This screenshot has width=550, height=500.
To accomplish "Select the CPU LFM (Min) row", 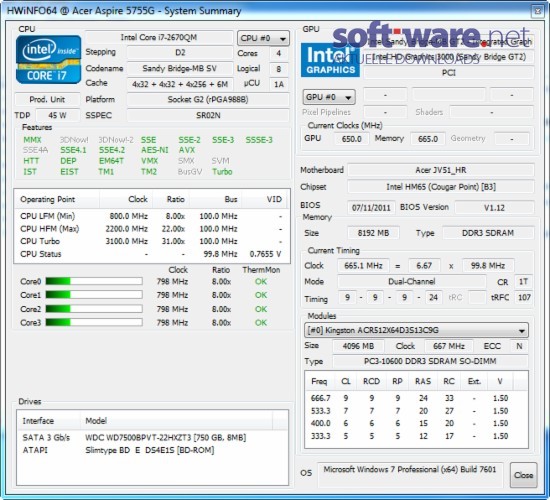I will click(152, 216).
